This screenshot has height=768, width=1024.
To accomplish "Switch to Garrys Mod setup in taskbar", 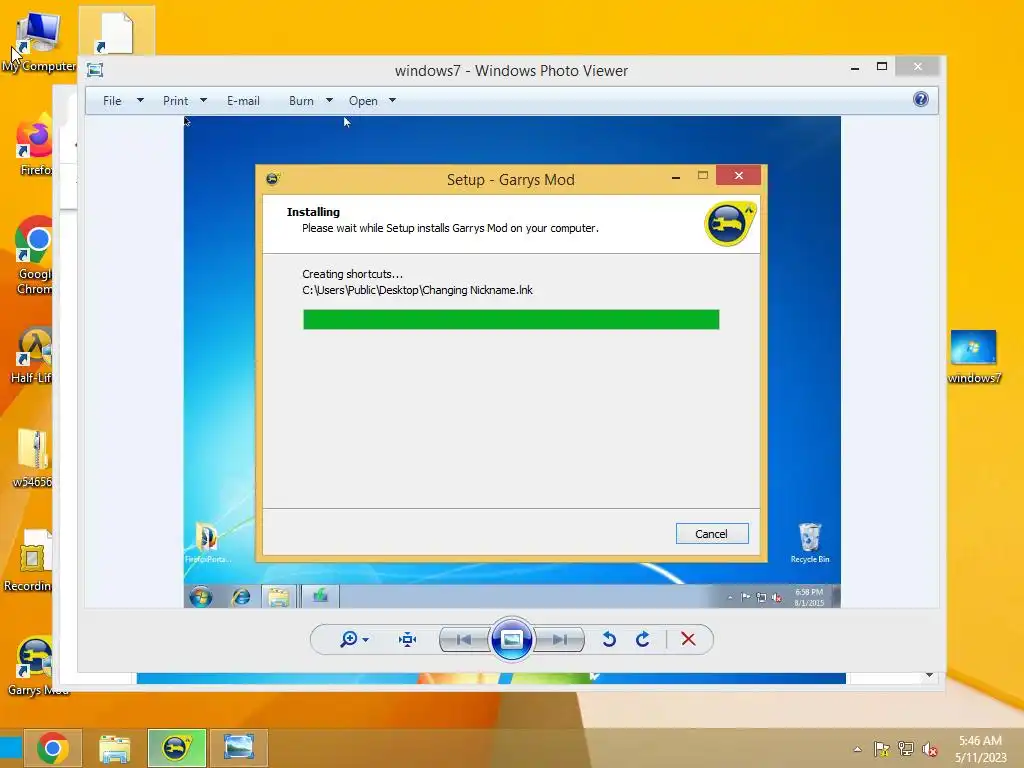I will pyautogui.click(x=177, y=748).
